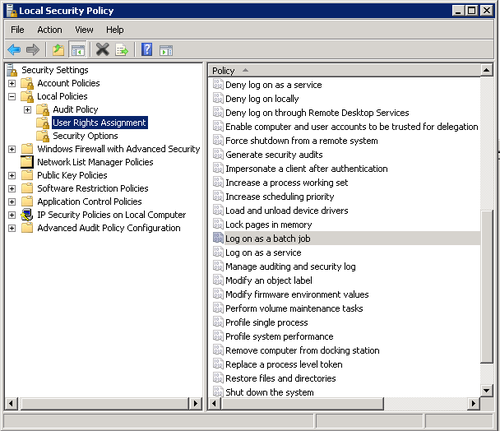The height and width of the screenshot is (431, 500).
Task: Click the Local Policies folder icon
Action: click(x=27, y=97)
